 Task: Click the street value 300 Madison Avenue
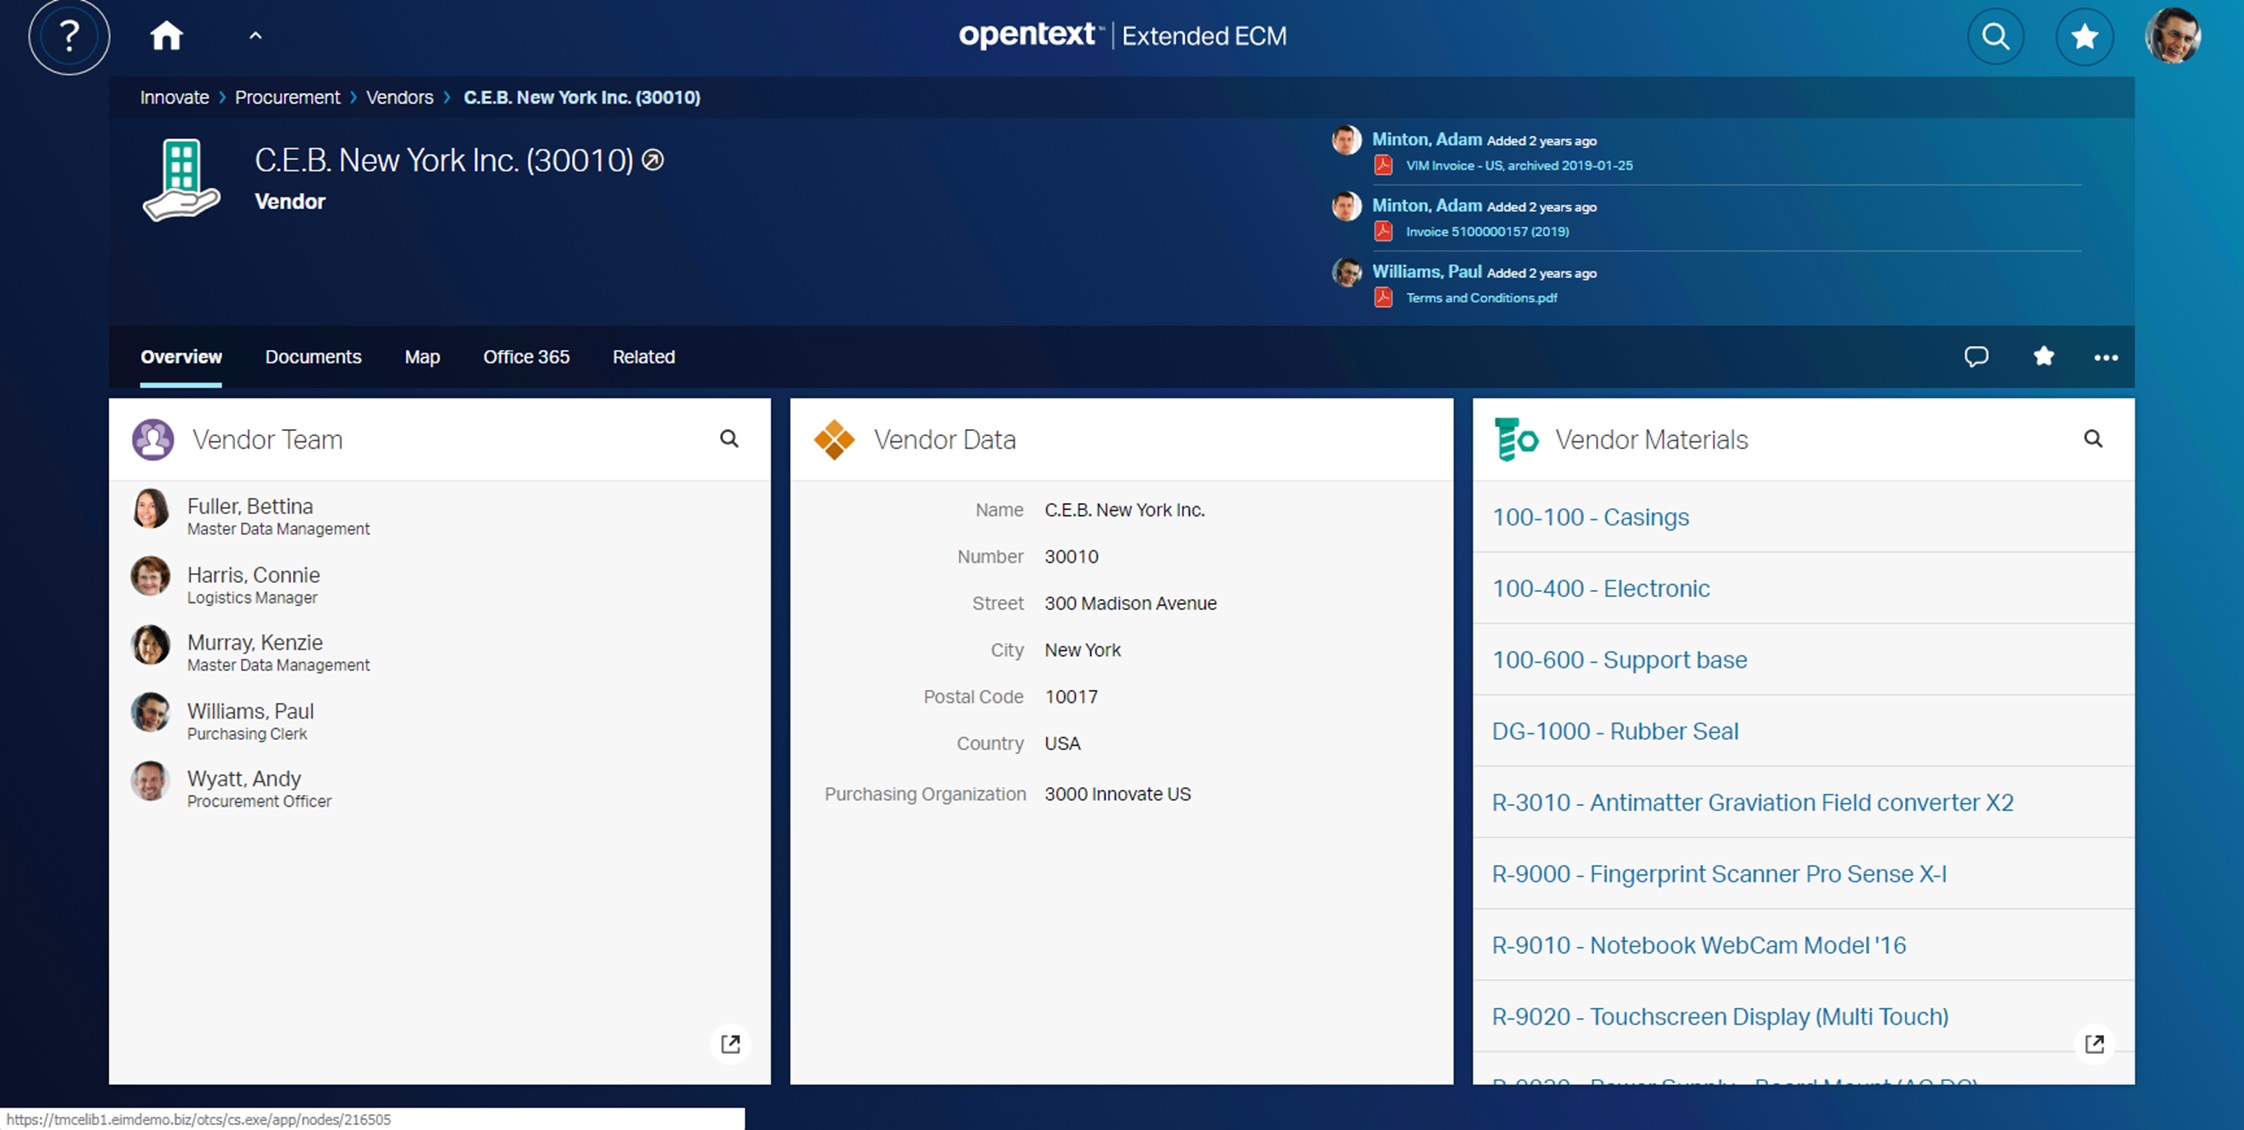(1130, 603)
